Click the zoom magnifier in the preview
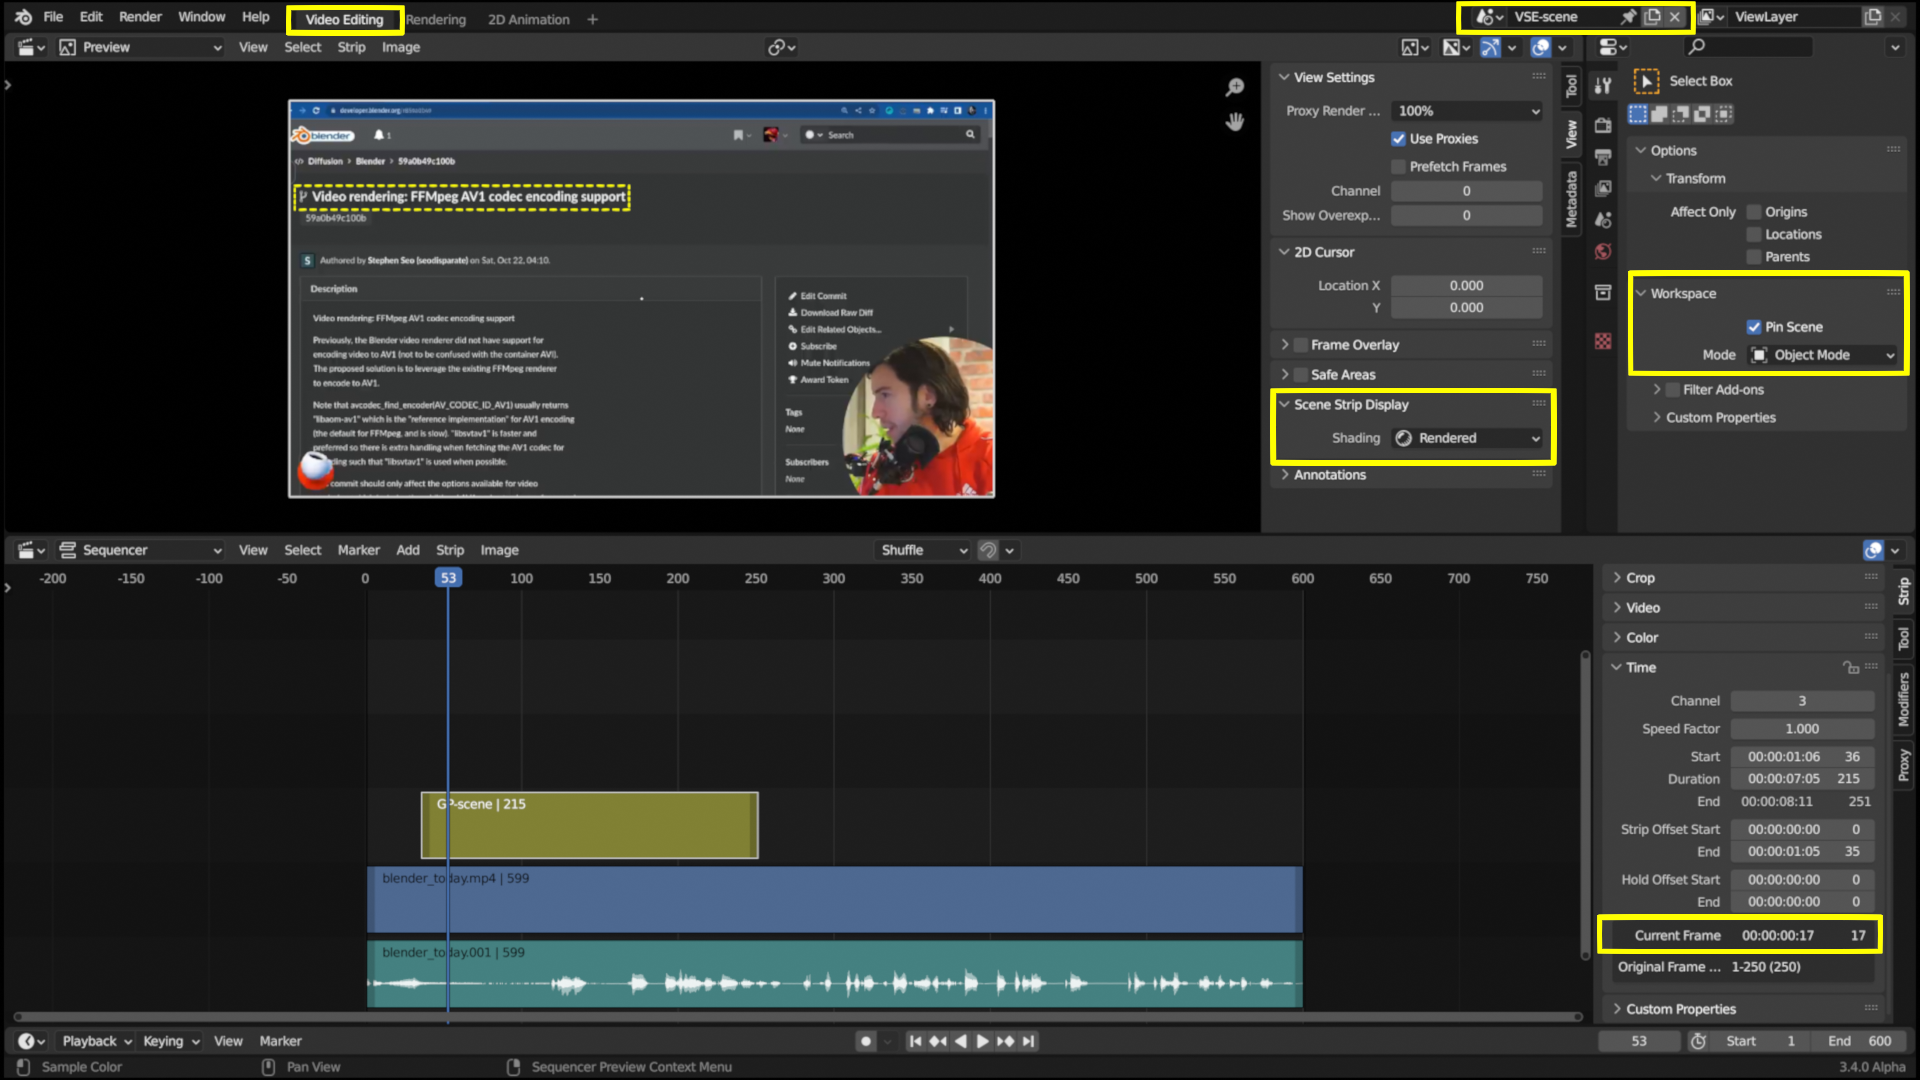 coord(1235,88)
